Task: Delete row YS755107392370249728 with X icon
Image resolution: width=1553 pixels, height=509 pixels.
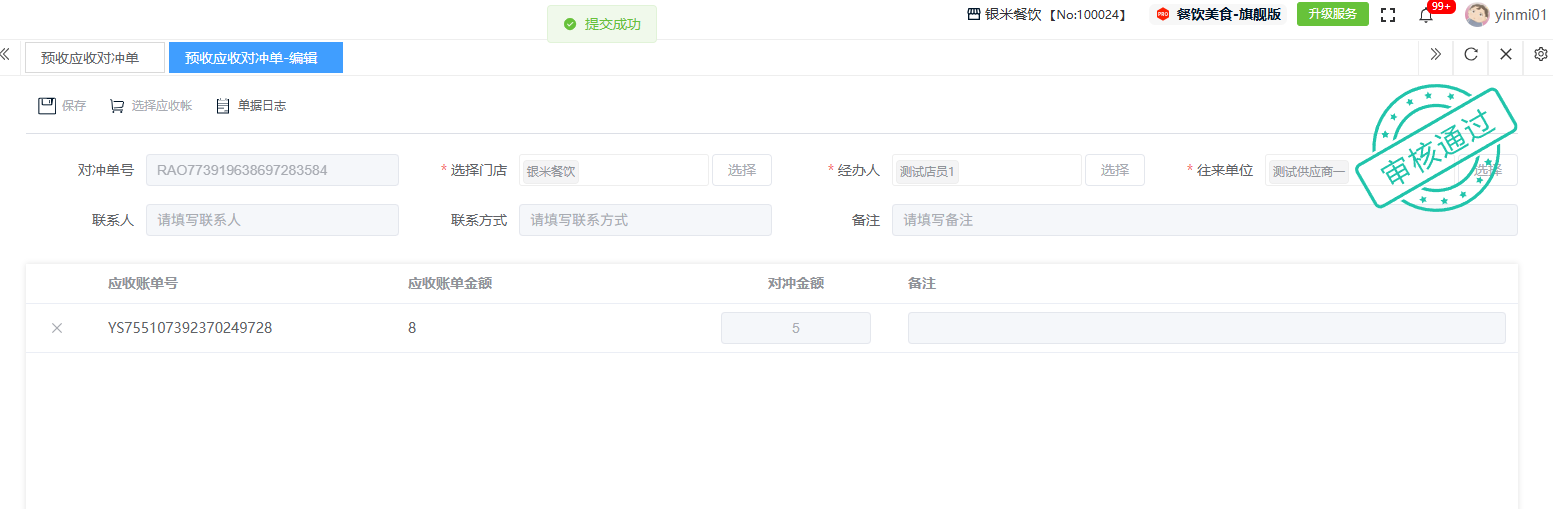Action: pos(57,328)
